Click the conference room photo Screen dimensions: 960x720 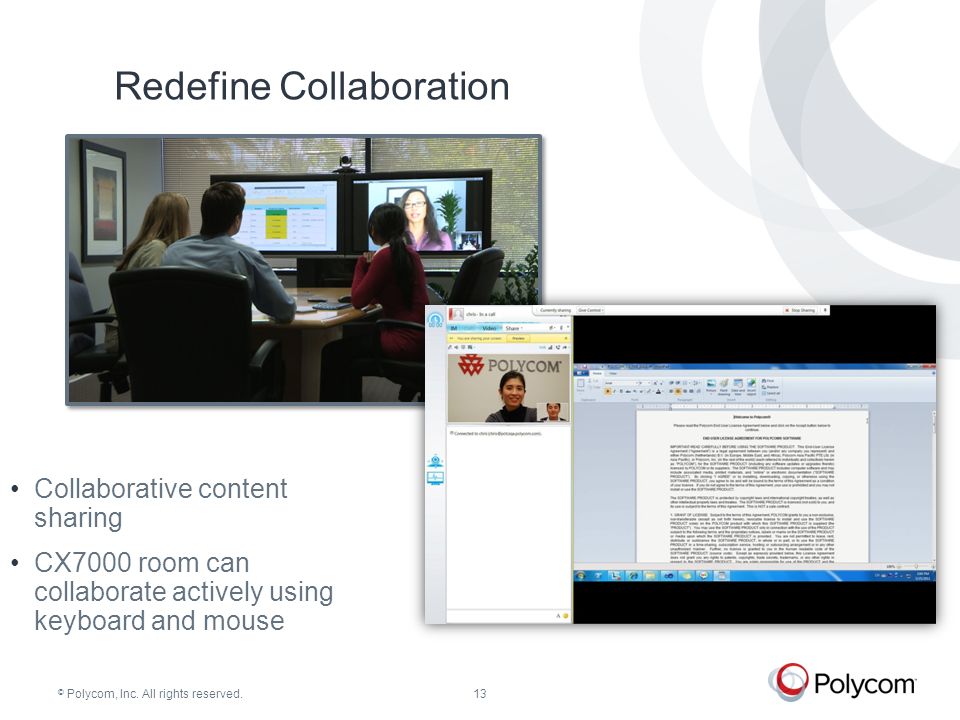[x=304, y=269]
